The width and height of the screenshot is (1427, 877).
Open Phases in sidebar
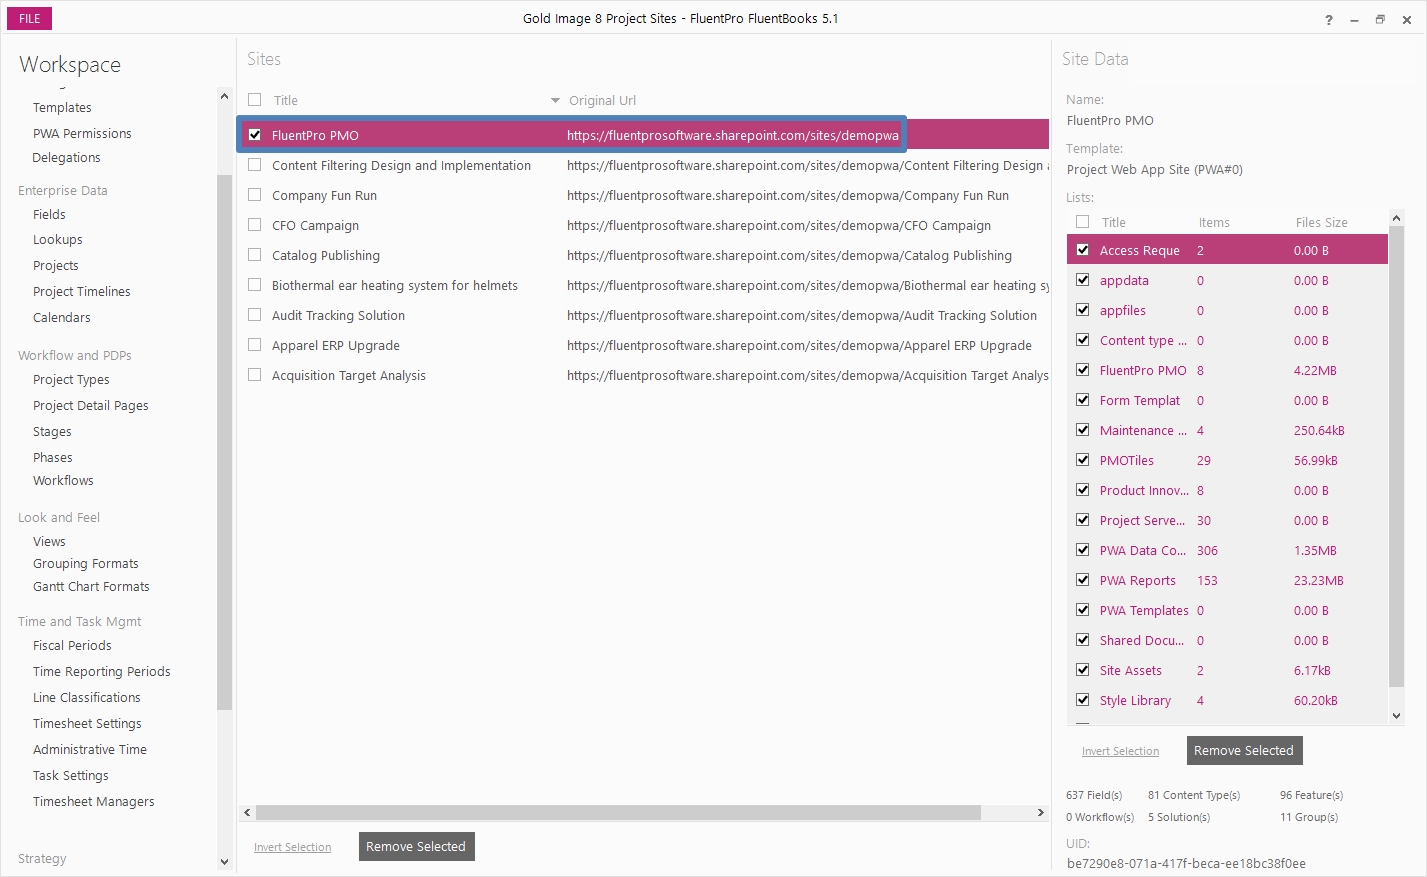click(53, 458)
